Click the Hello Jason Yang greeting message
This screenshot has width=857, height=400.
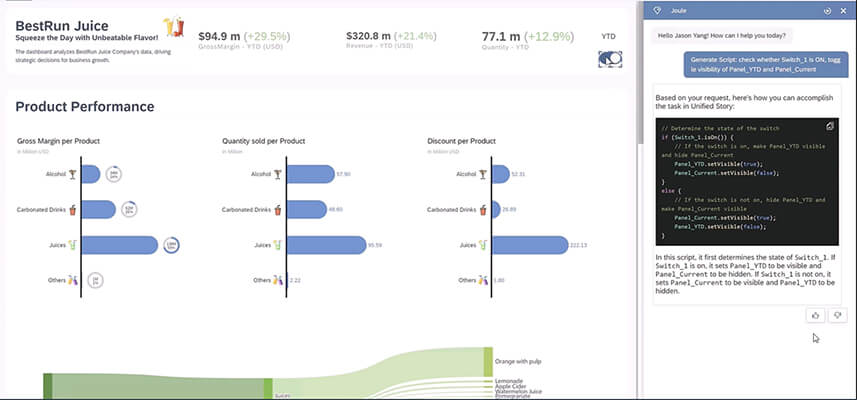[x=722, y=36]
